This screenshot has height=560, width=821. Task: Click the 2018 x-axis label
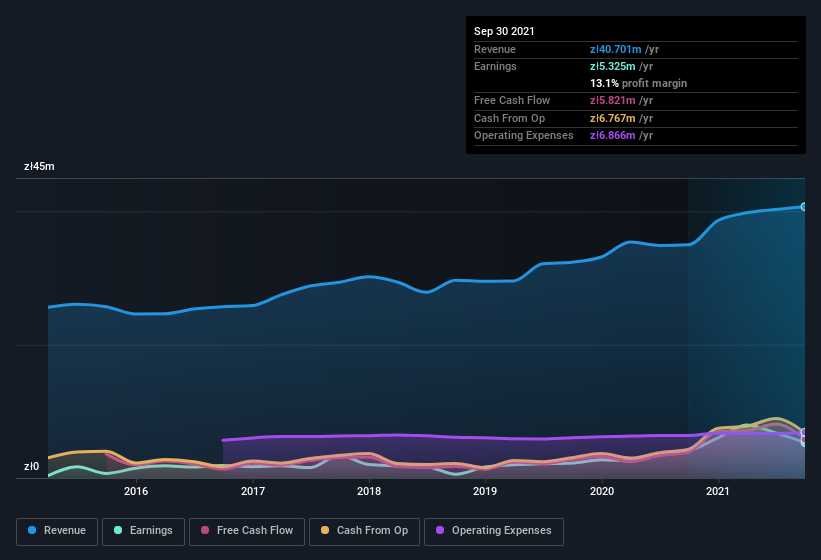click(x=369, y=491)
